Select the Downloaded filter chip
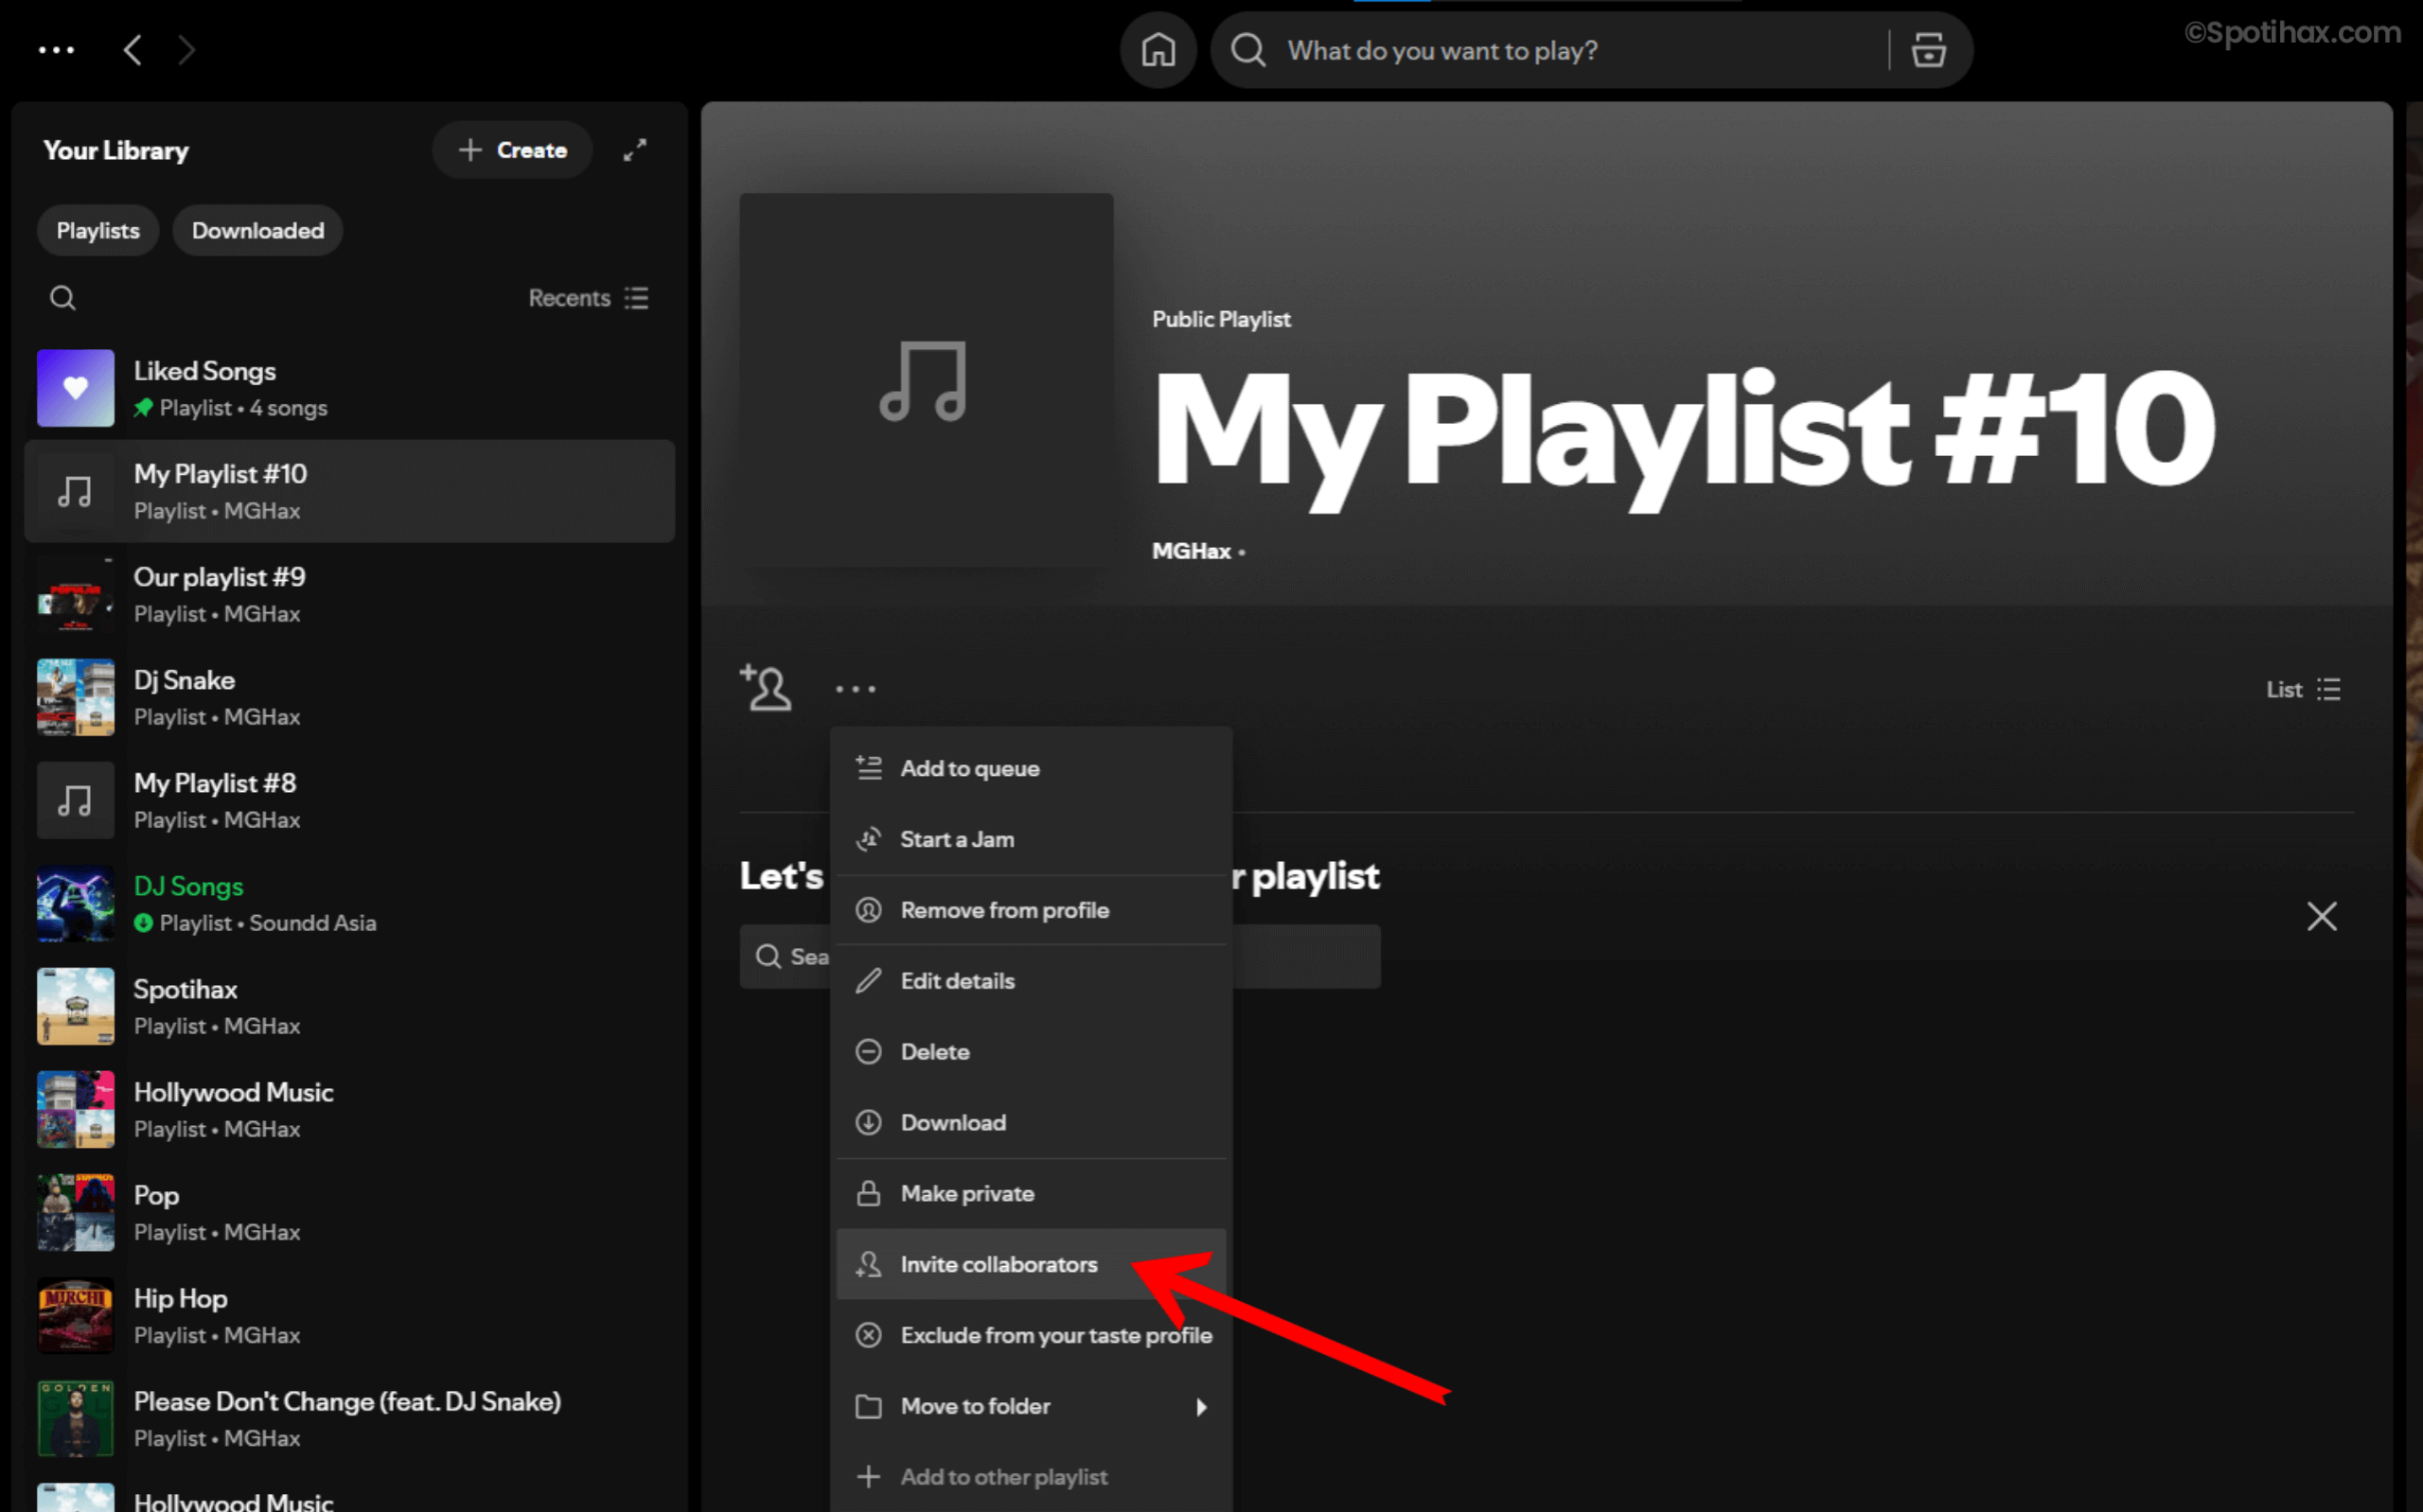The width and height of the screenshot is (2423, 1512). 258,231
